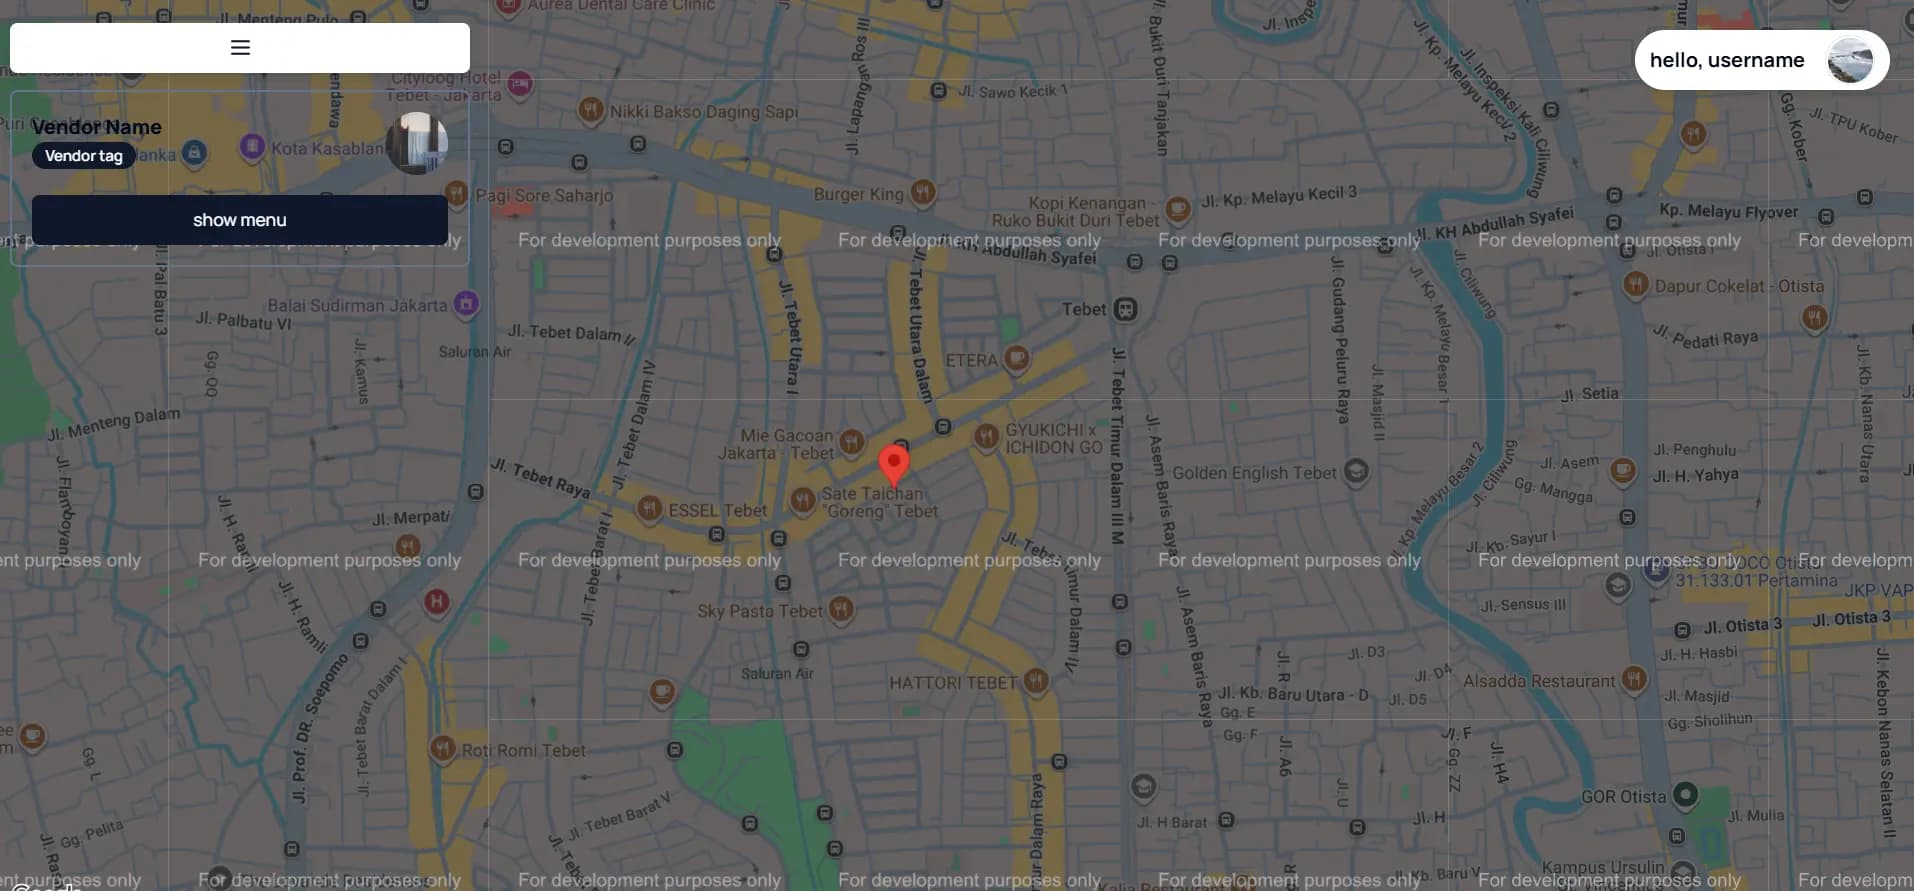Click the Jl. Tebet Raya street label

(x=540, y=478)
